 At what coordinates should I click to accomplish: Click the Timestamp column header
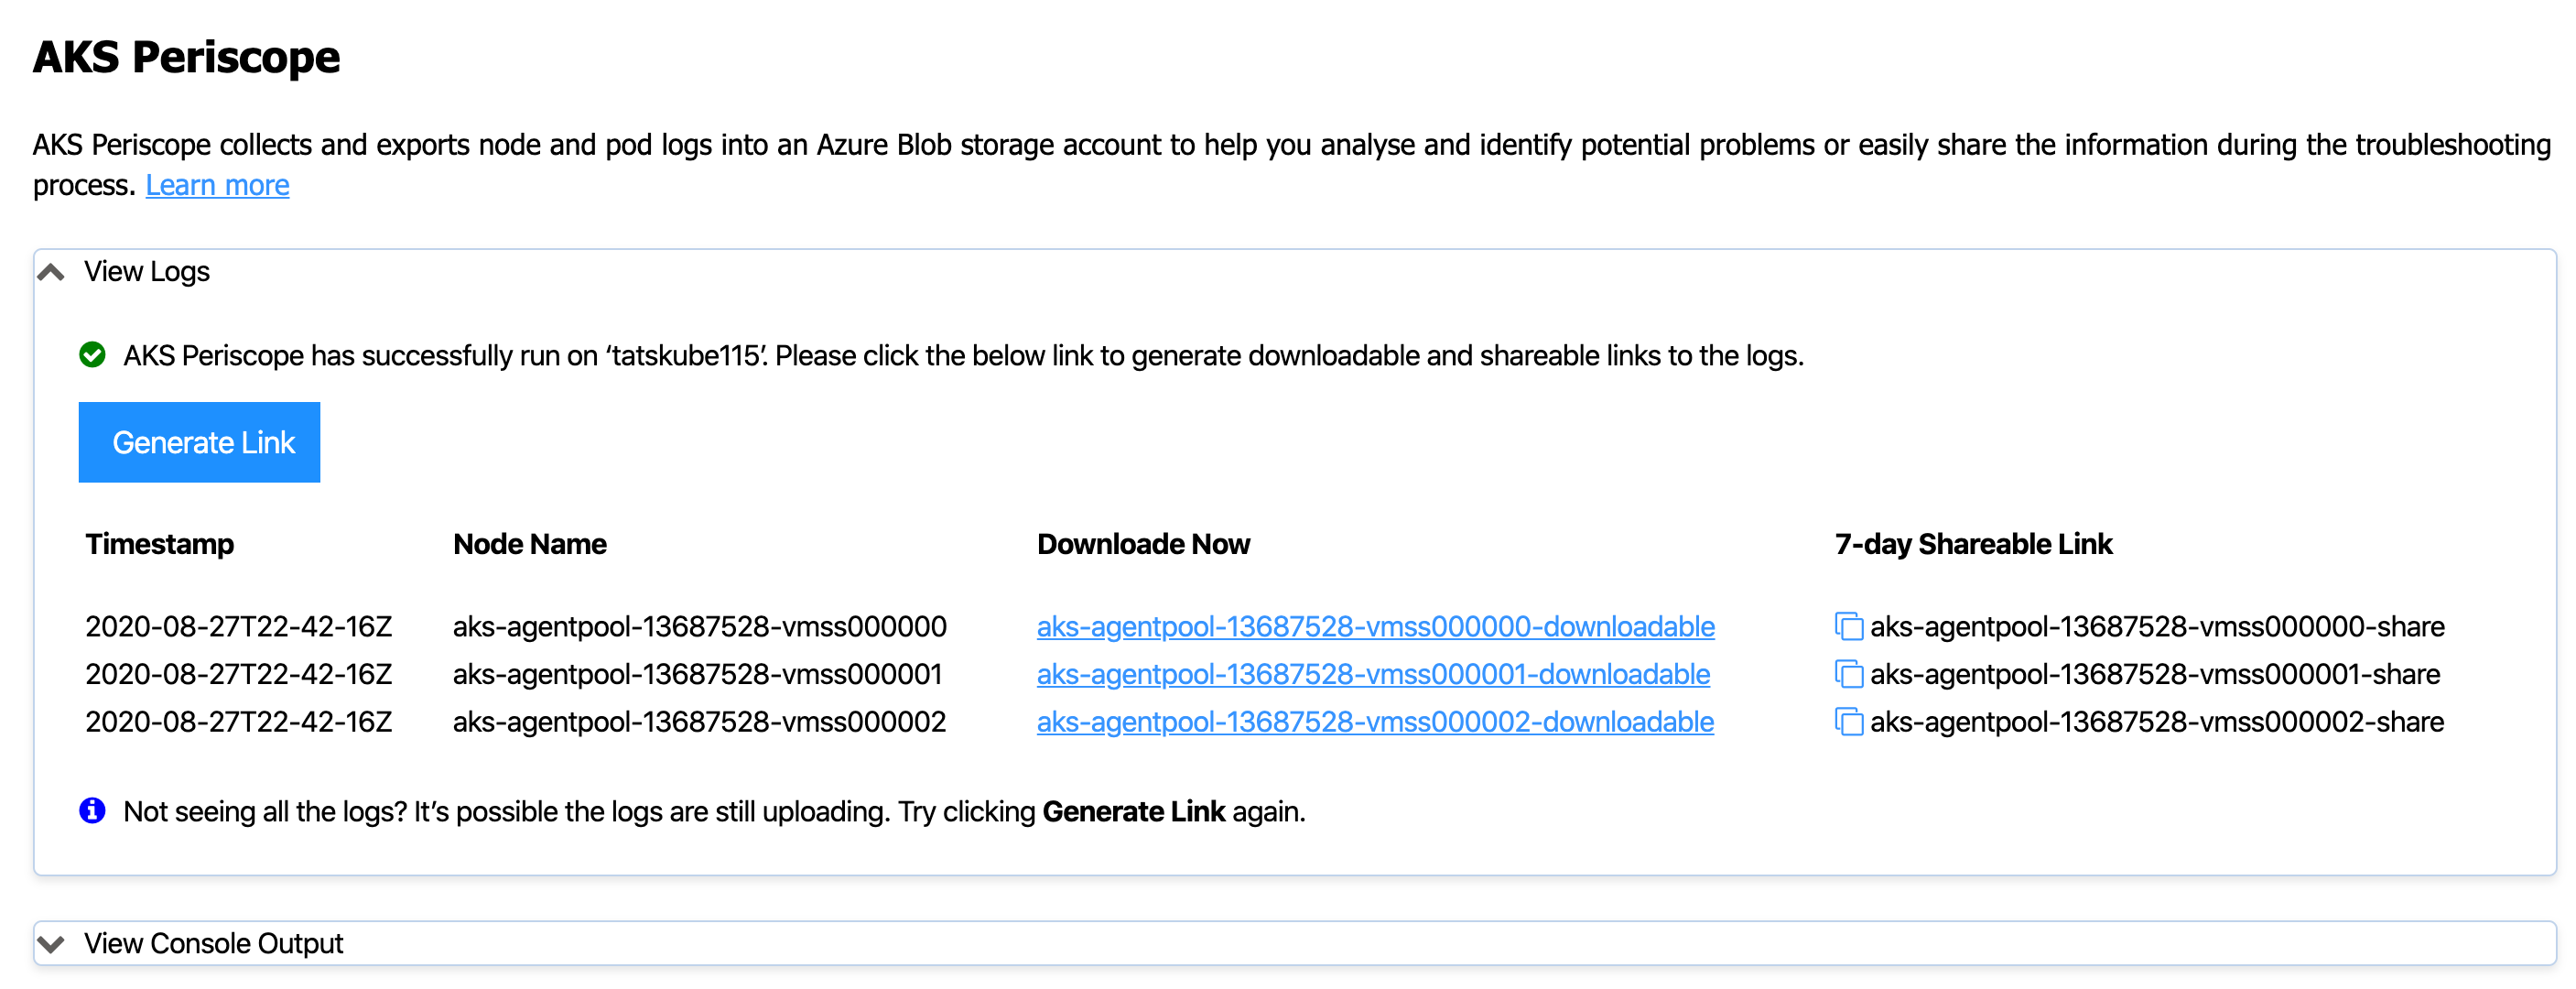tap(159, 544)
